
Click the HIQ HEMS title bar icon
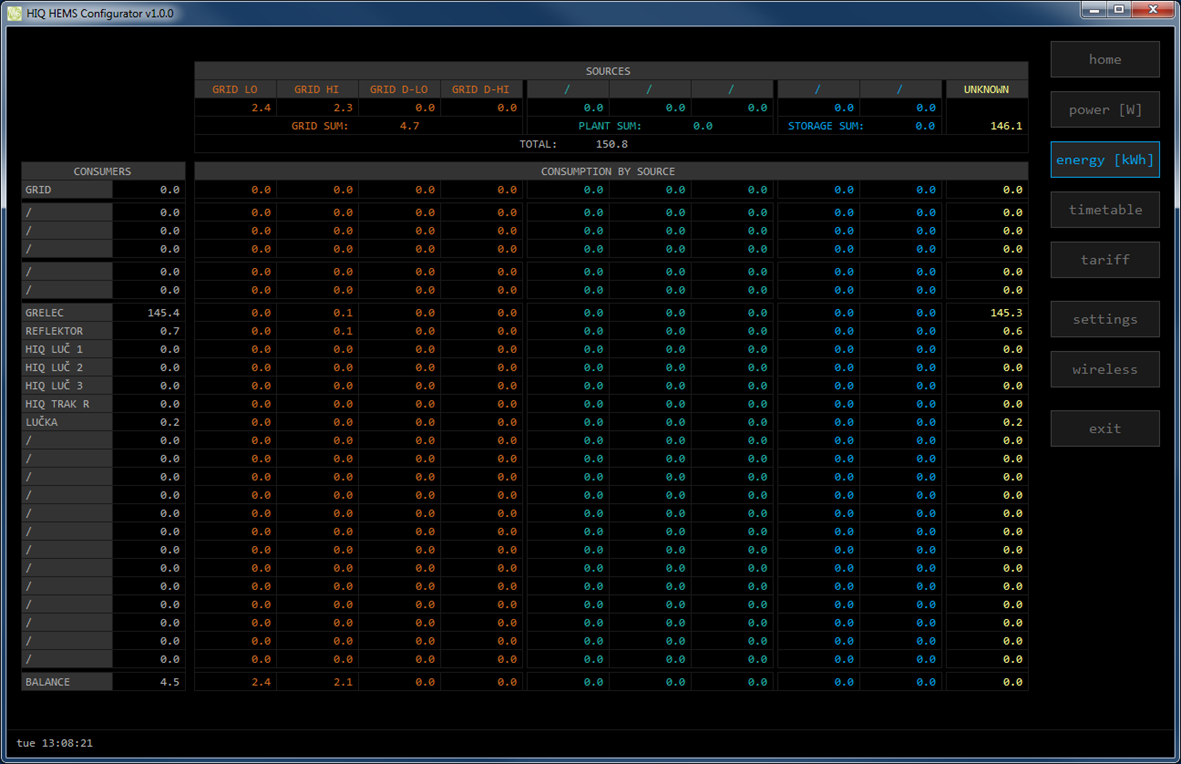[14, 13]
